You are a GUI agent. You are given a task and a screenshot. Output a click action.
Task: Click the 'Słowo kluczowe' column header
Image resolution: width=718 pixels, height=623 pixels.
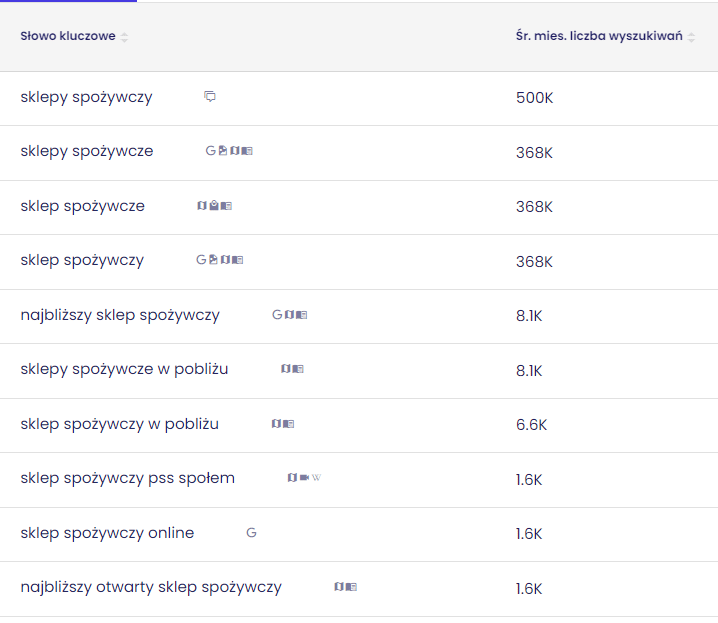(x=67, y=37)
